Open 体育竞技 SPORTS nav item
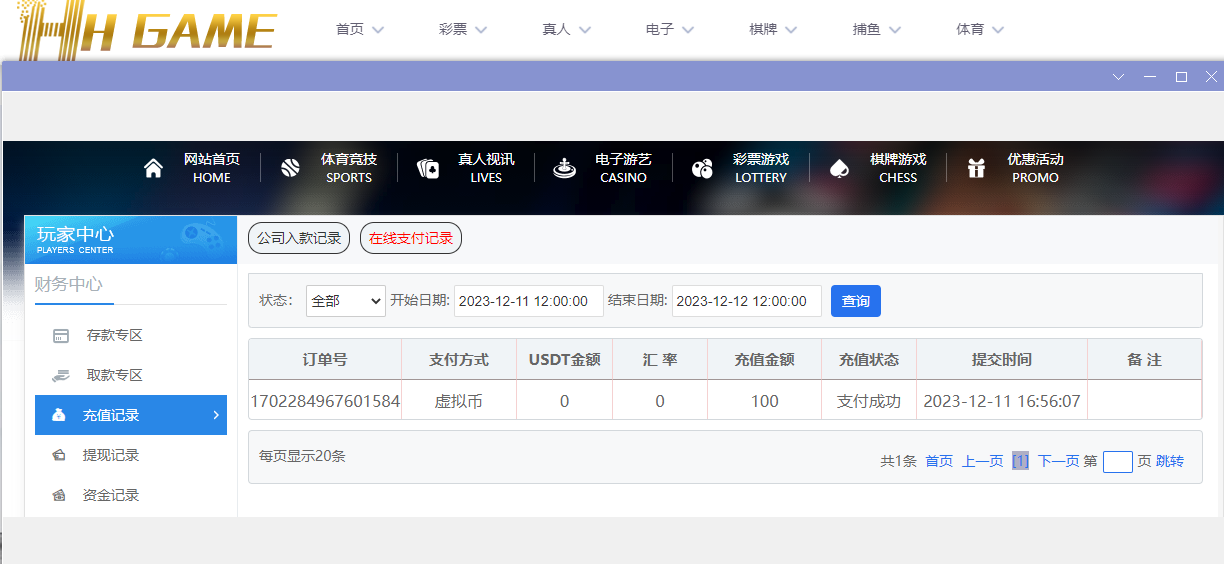1224x564 pixels. click(349, 168)
